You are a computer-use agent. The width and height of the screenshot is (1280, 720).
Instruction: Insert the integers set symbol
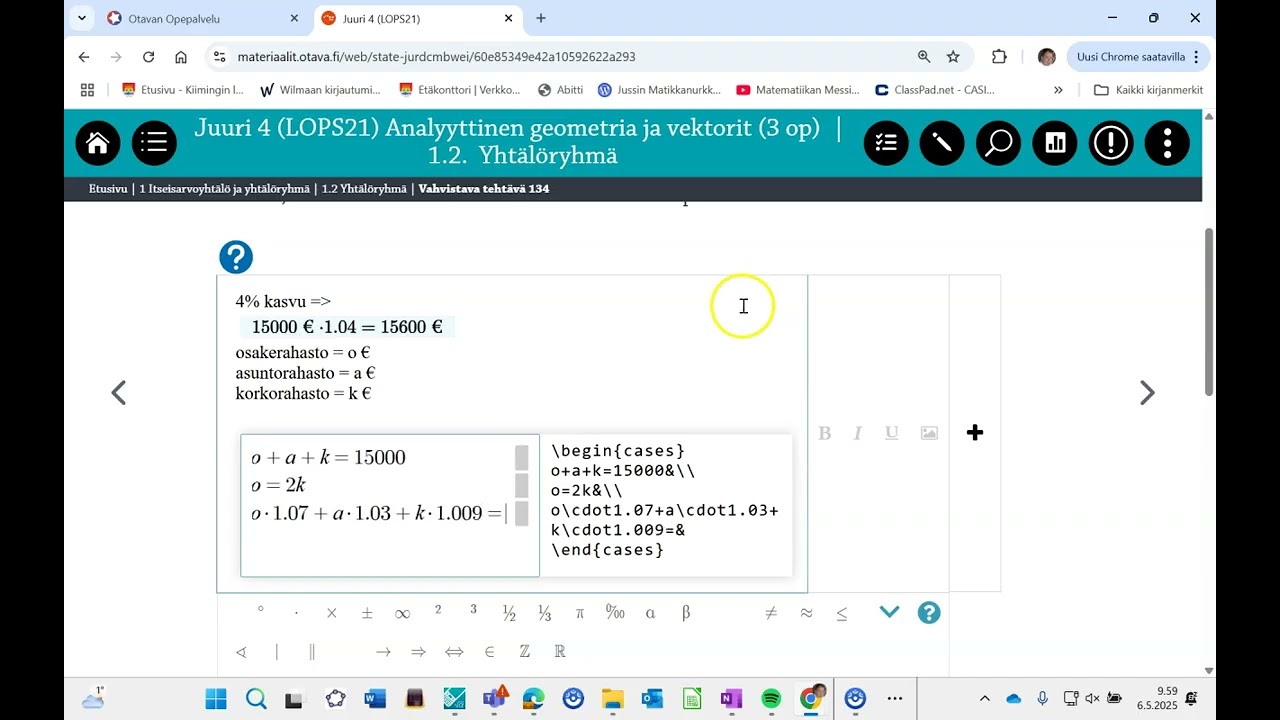(x=524, y=652)
